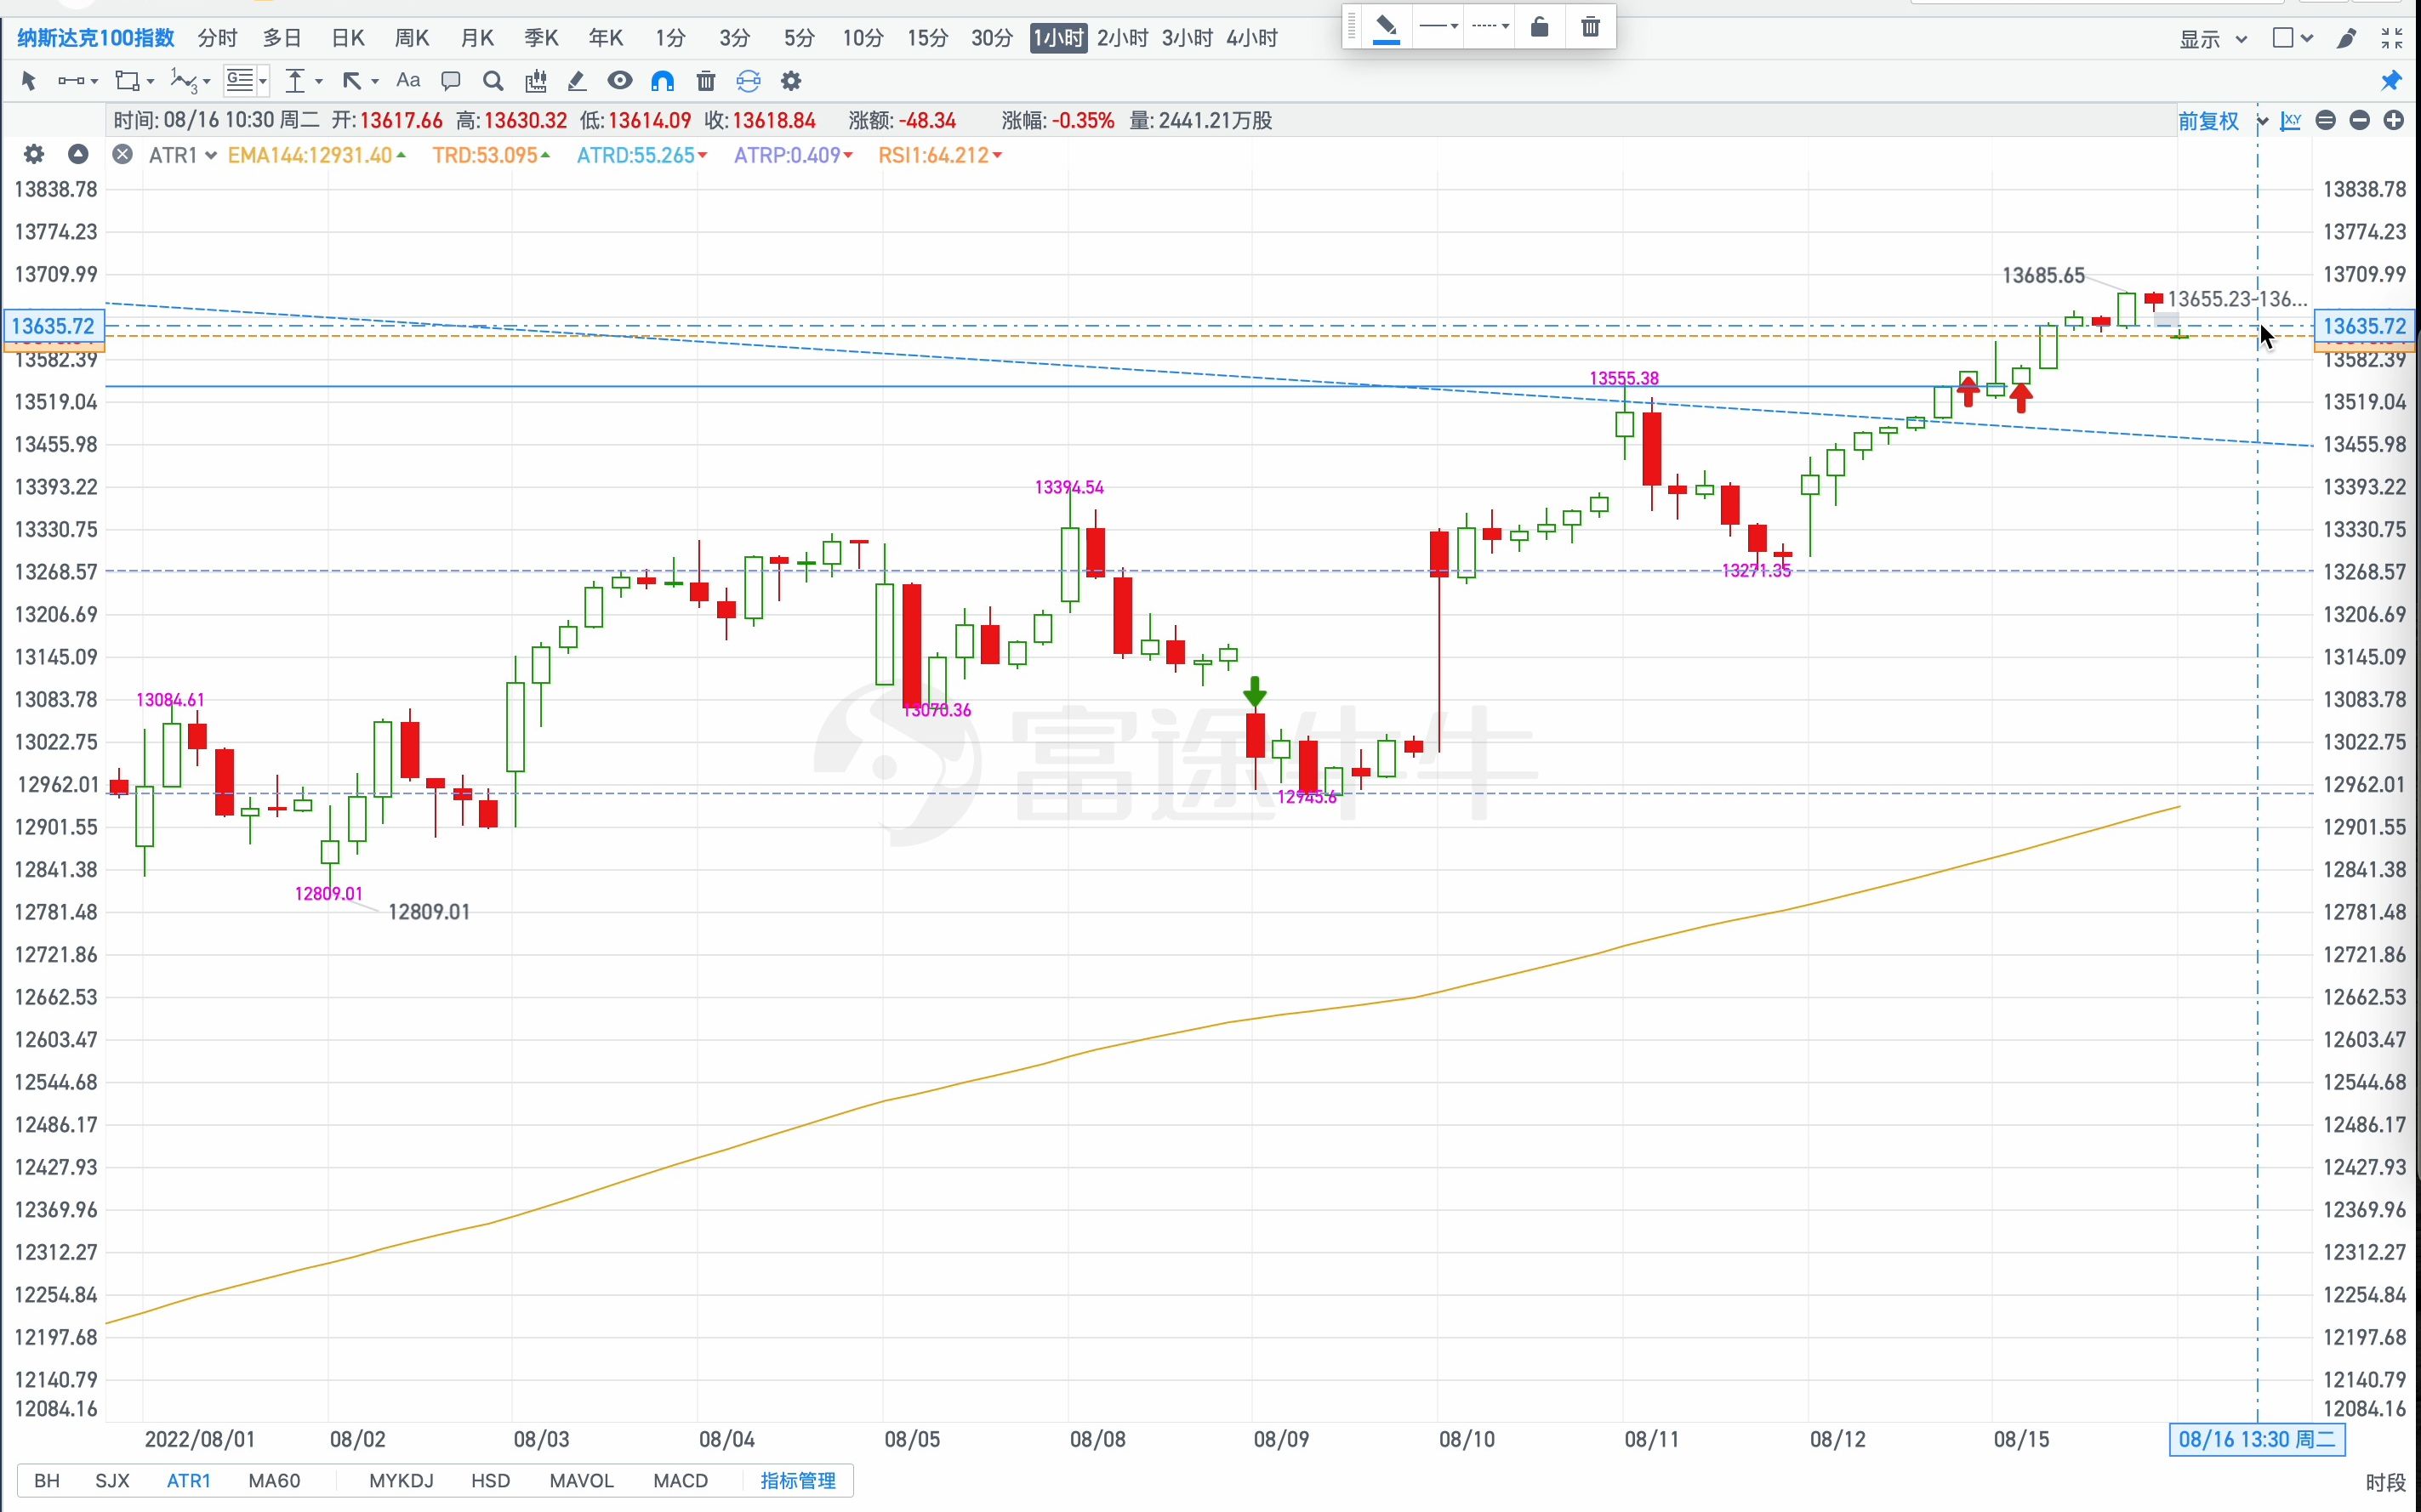Click line color fill in floating toolbar
Screen dimensions: 2421x1512
1386,27
